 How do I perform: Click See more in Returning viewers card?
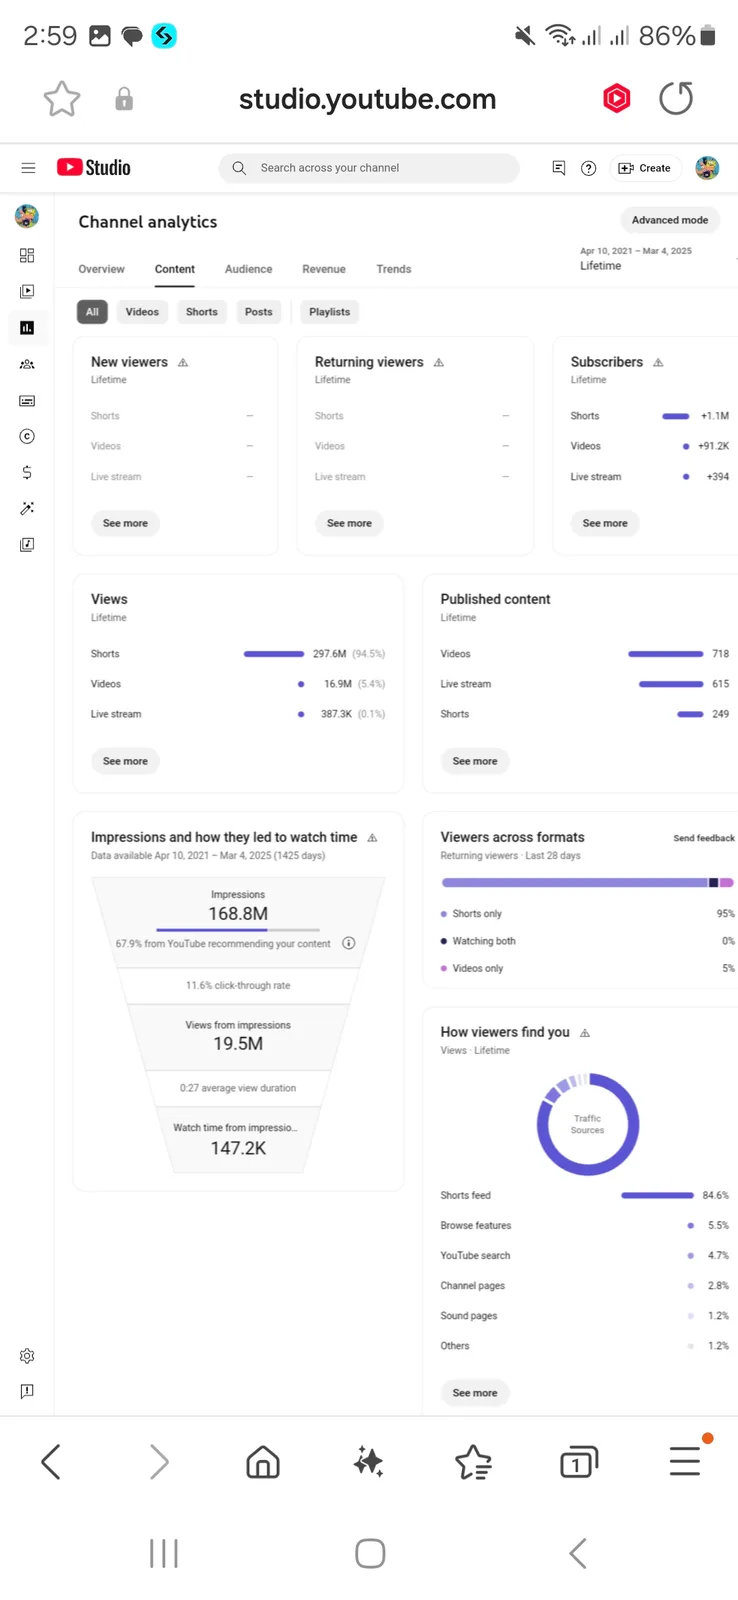349,523
